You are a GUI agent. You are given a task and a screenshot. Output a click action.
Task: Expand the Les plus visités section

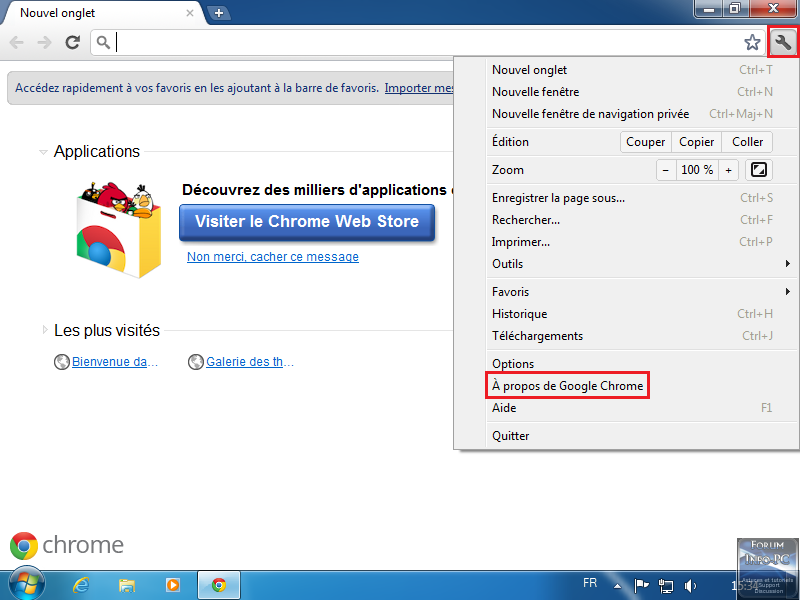click(45, 330)
